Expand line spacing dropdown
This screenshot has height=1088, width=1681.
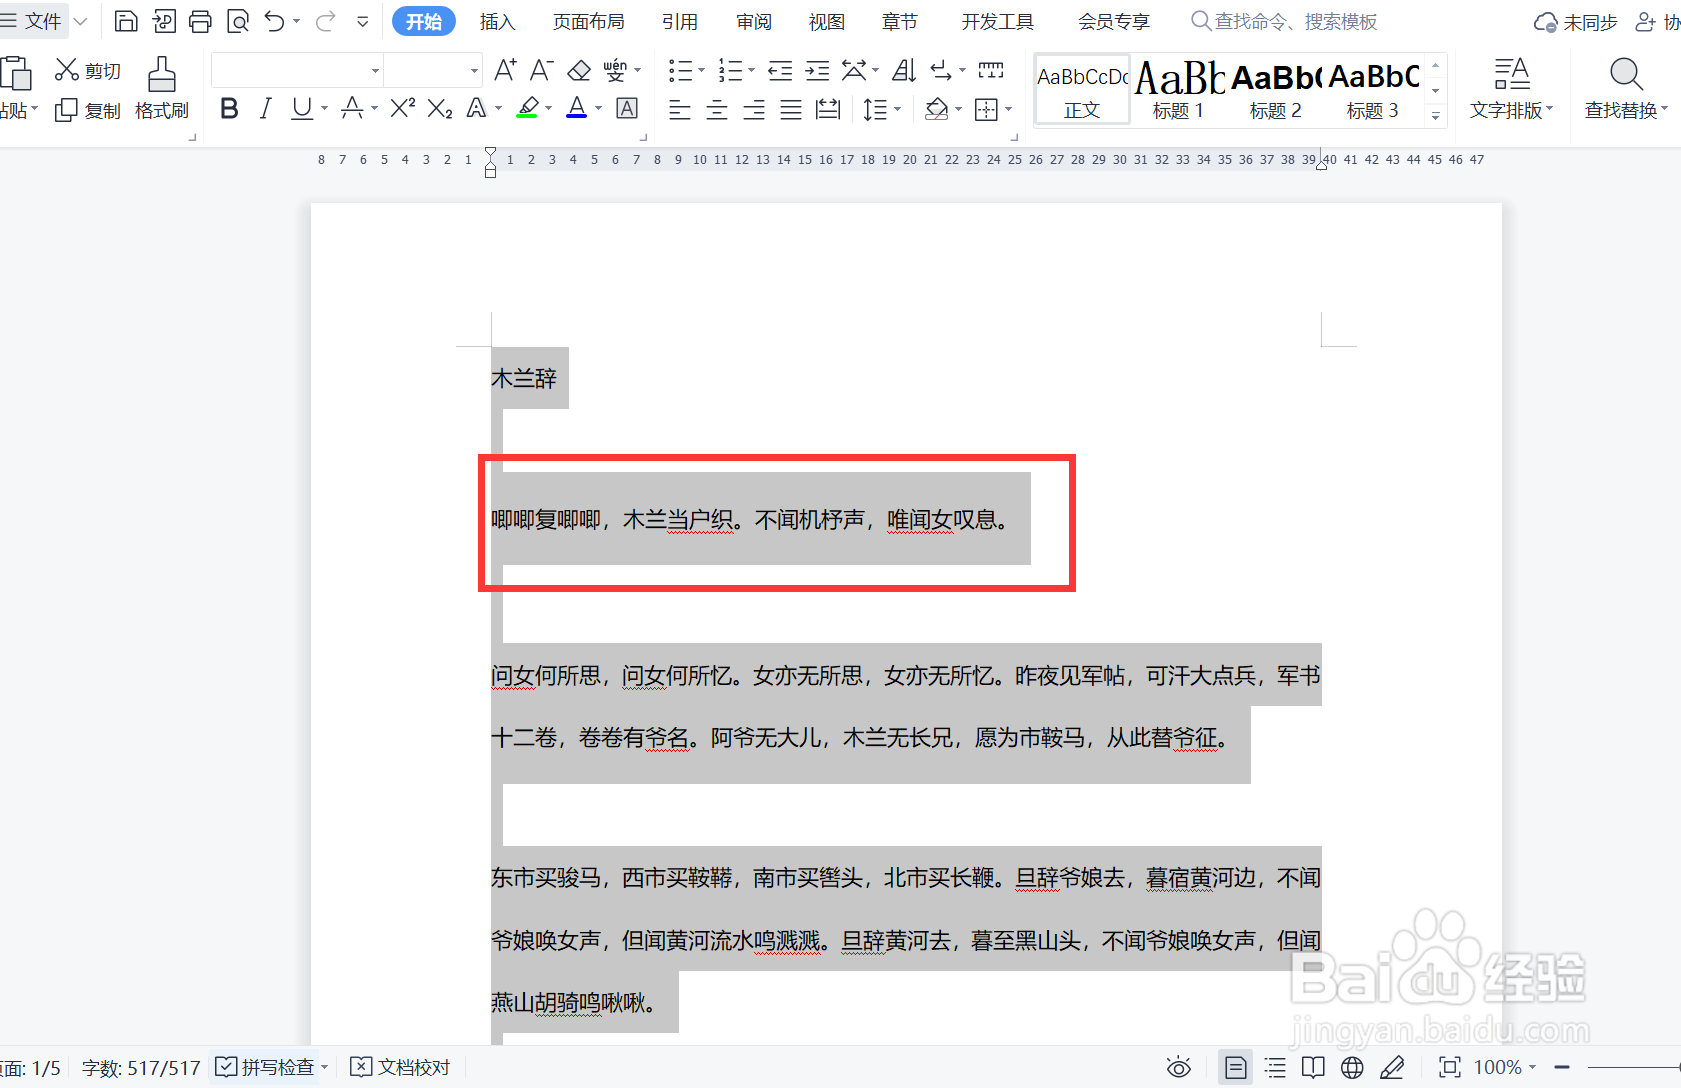898,110
